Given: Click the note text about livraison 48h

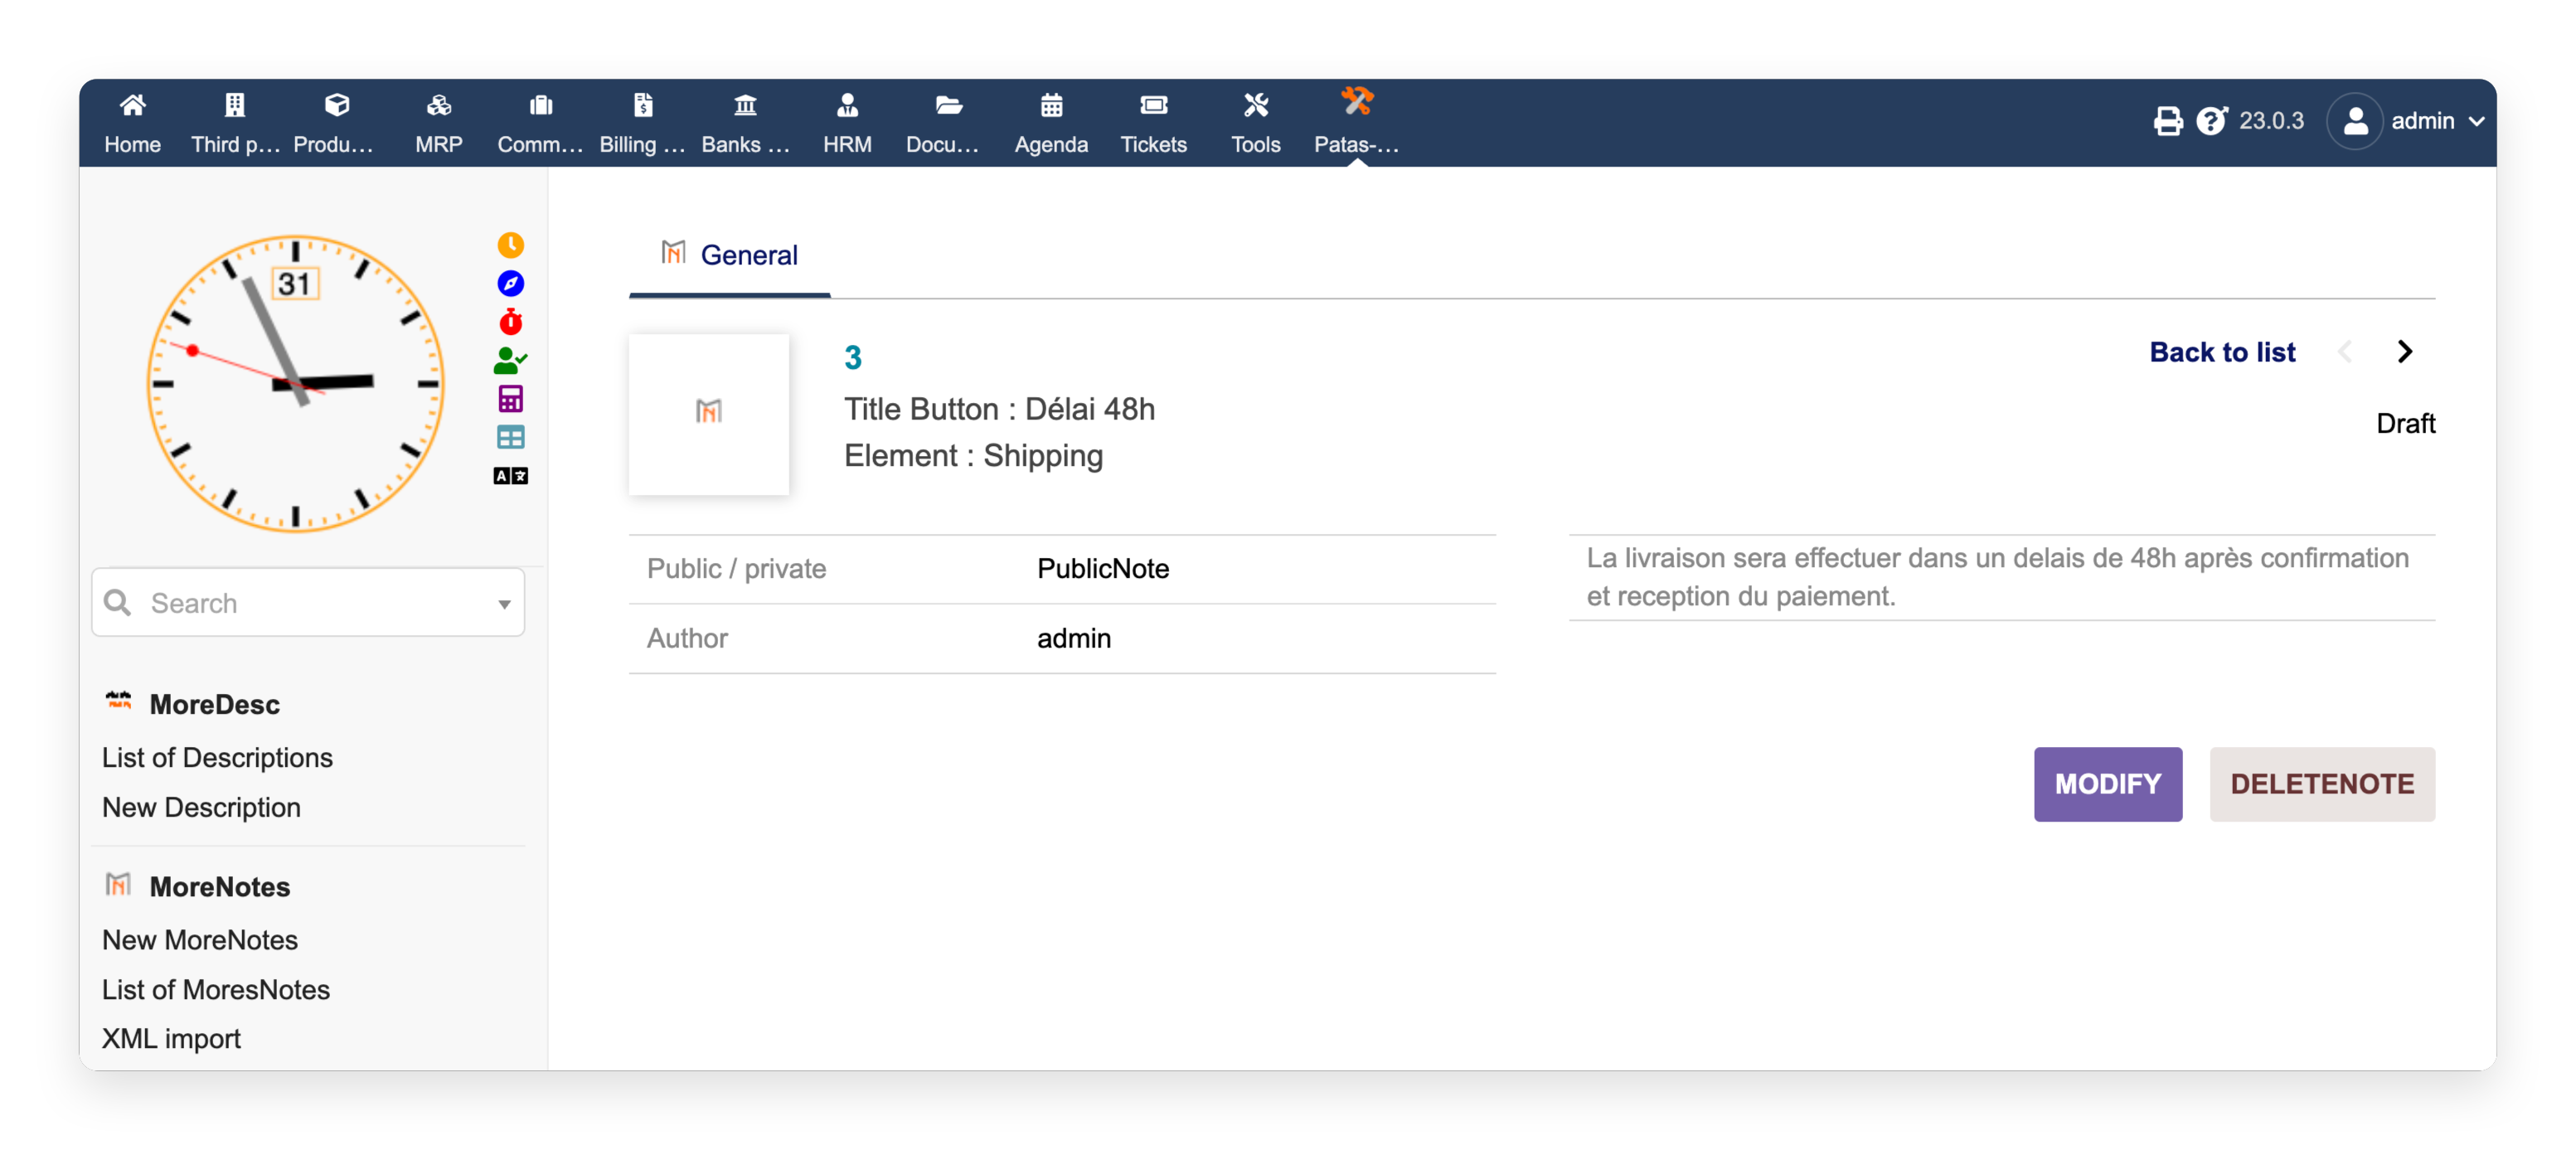Looking at the screenshot, I should tap(1997, 577).
